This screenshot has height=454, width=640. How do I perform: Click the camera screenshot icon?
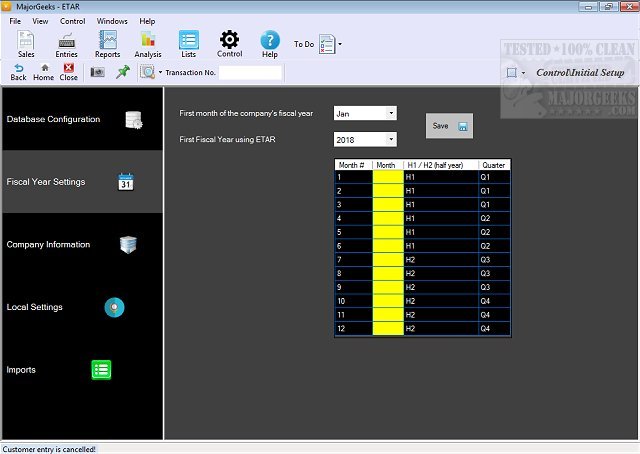coord(98,72)
